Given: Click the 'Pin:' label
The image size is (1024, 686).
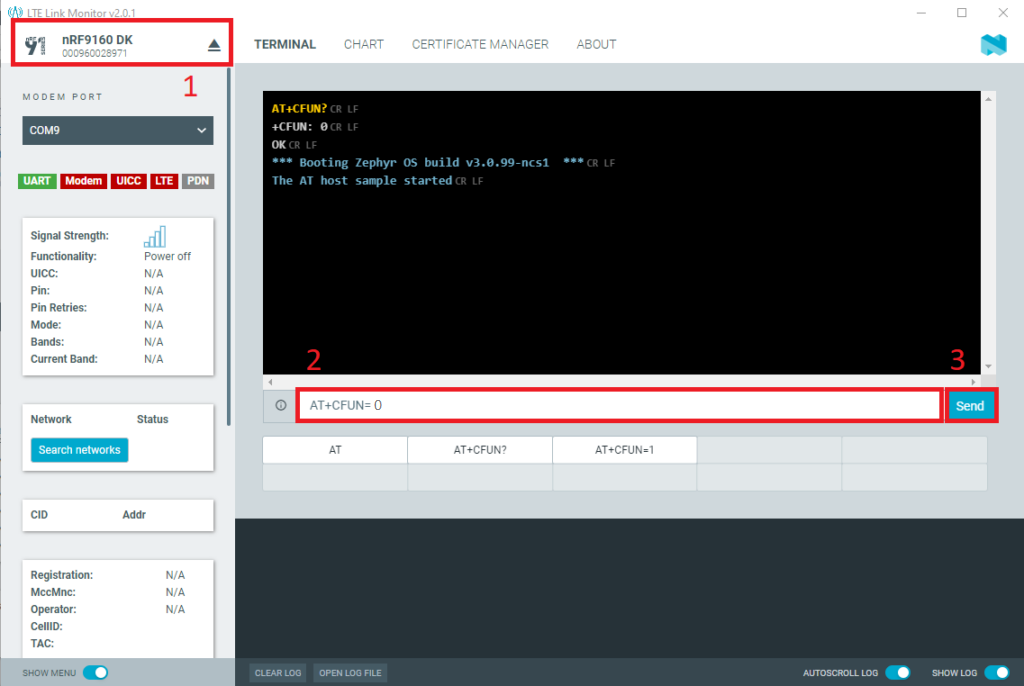Looking at the screenshot, I should click(x=40, y=290).
